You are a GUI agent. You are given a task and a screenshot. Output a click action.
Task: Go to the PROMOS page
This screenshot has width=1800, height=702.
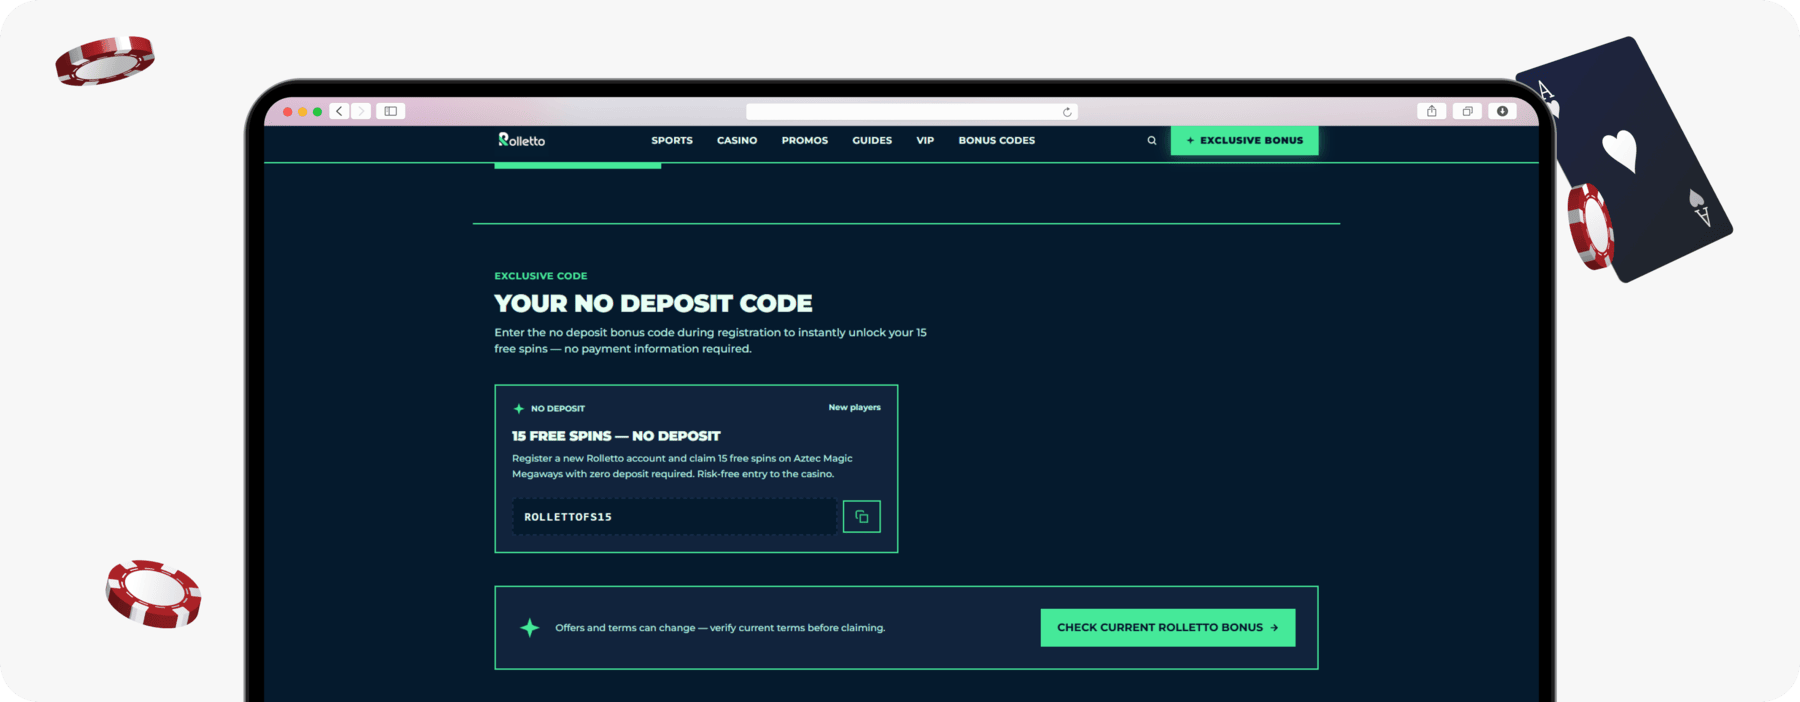[x=805, y=140]
